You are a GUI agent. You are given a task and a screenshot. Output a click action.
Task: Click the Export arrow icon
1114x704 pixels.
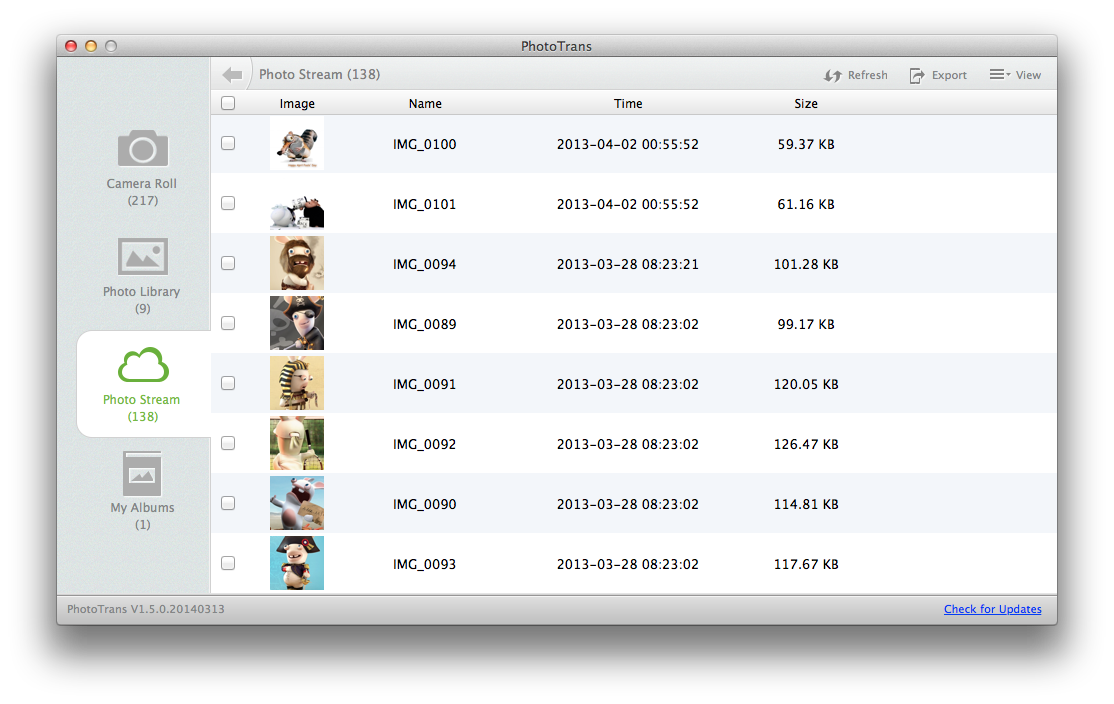pyautogui.click(x=917, y=75)
